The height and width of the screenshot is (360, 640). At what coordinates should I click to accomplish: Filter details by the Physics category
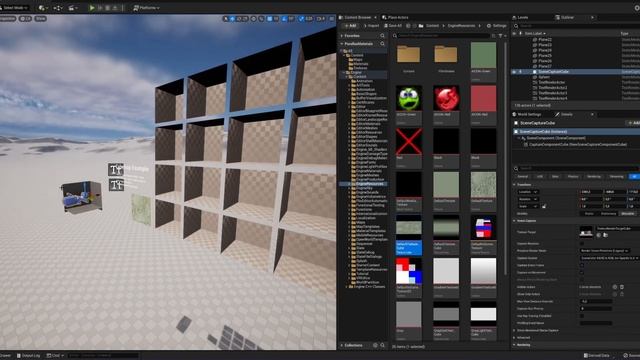click(x=573, y=177)
